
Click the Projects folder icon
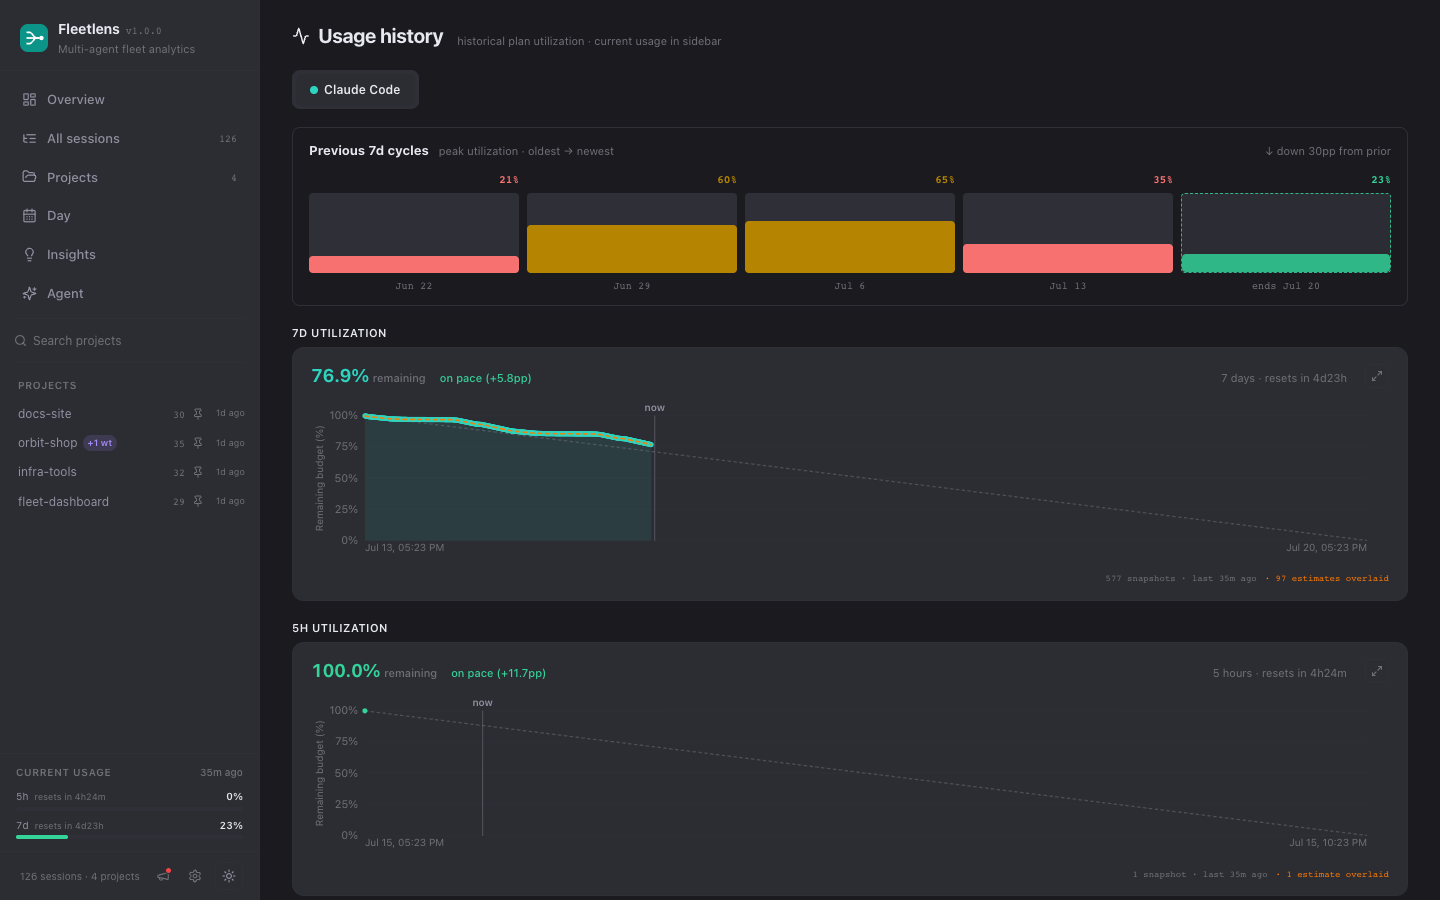click(29, 177)
